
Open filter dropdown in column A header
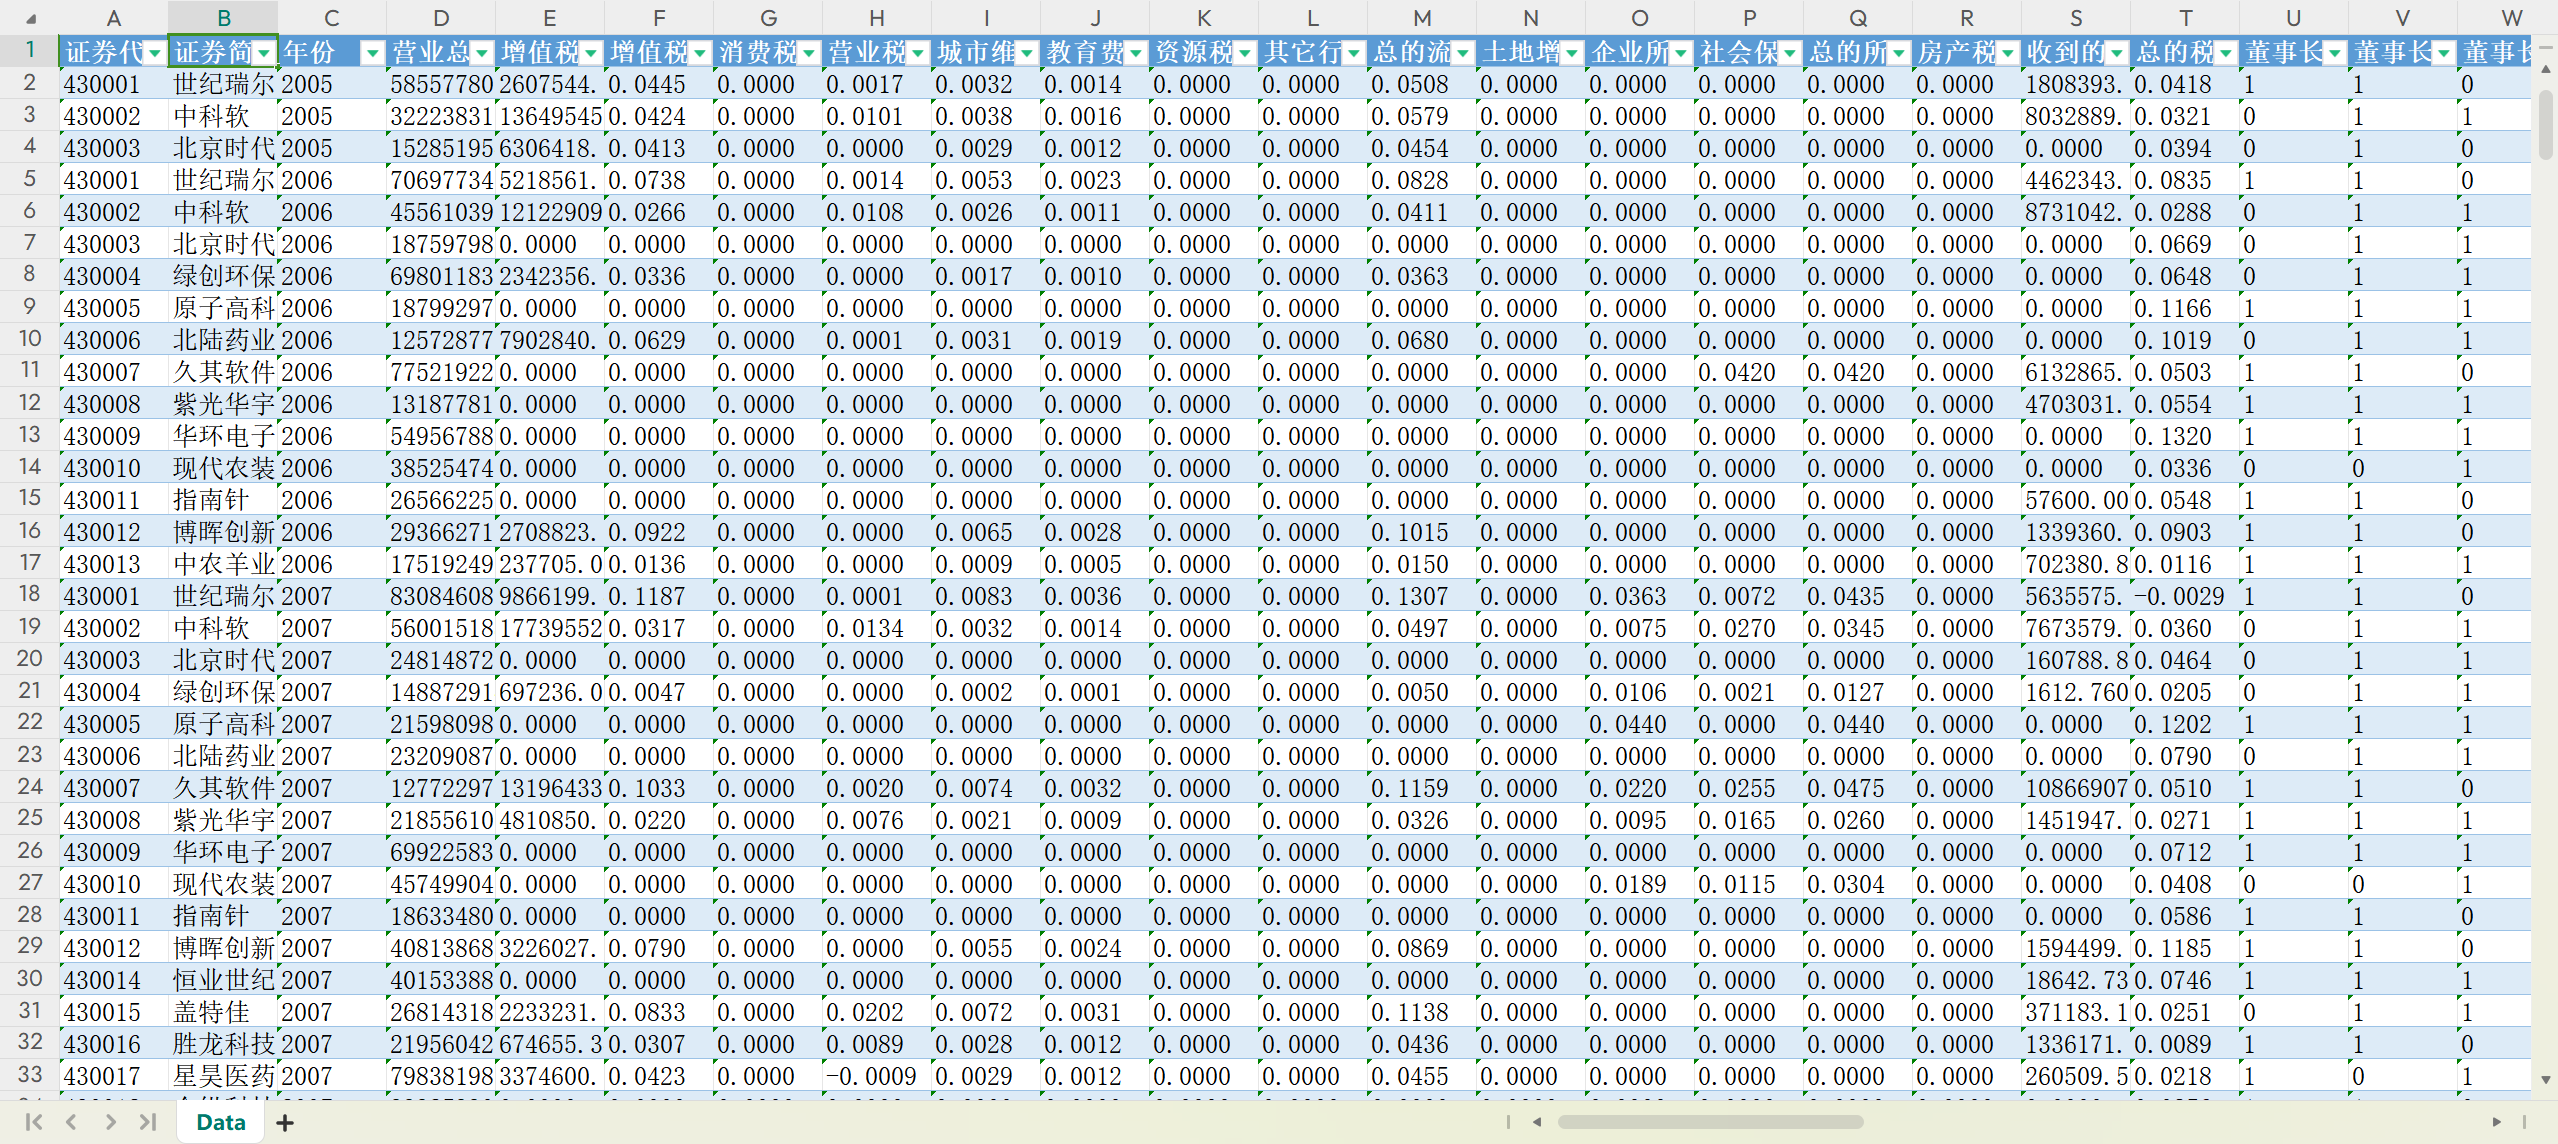click(x=155, y=53)
